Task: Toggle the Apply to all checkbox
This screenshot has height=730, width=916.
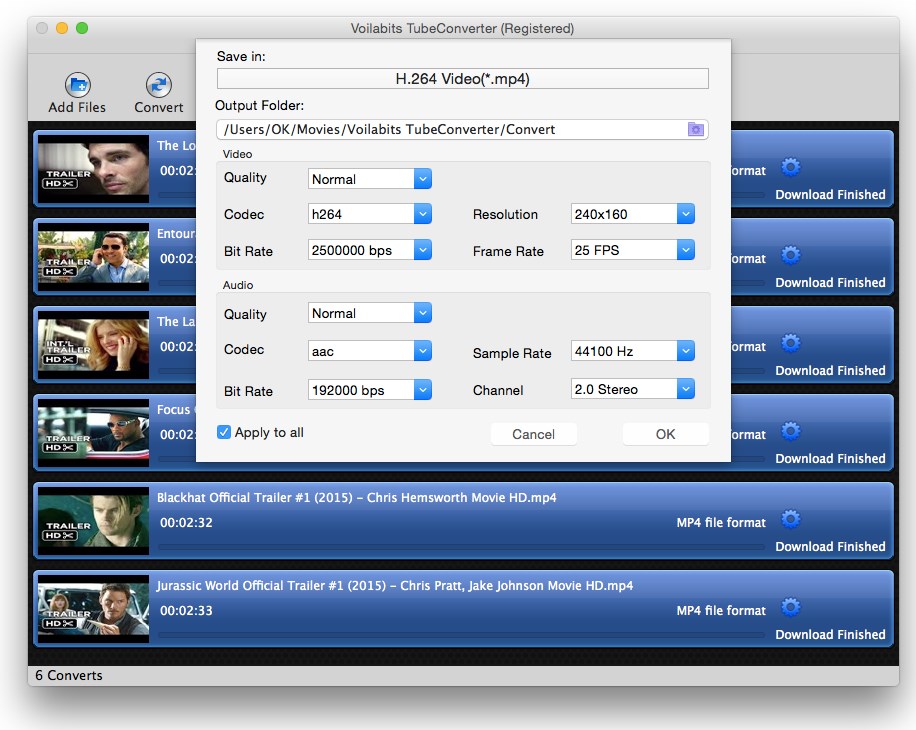Action: (x=224, y=432)
